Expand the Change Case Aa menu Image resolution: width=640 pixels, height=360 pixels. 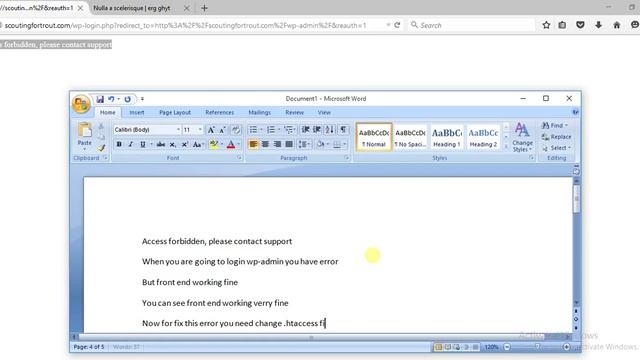(198, 144)
